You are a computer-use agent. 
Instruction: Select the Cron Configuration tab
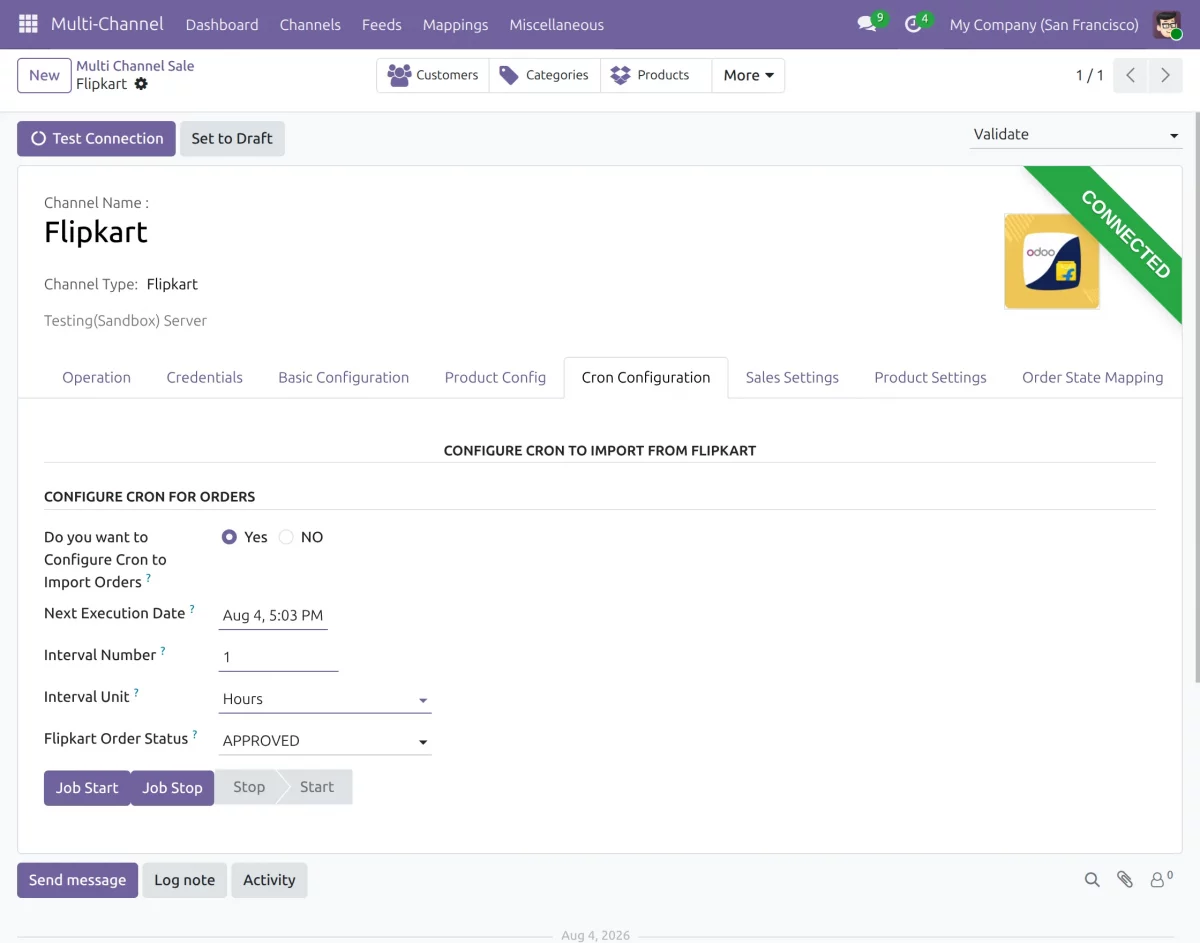coord(646,377)
